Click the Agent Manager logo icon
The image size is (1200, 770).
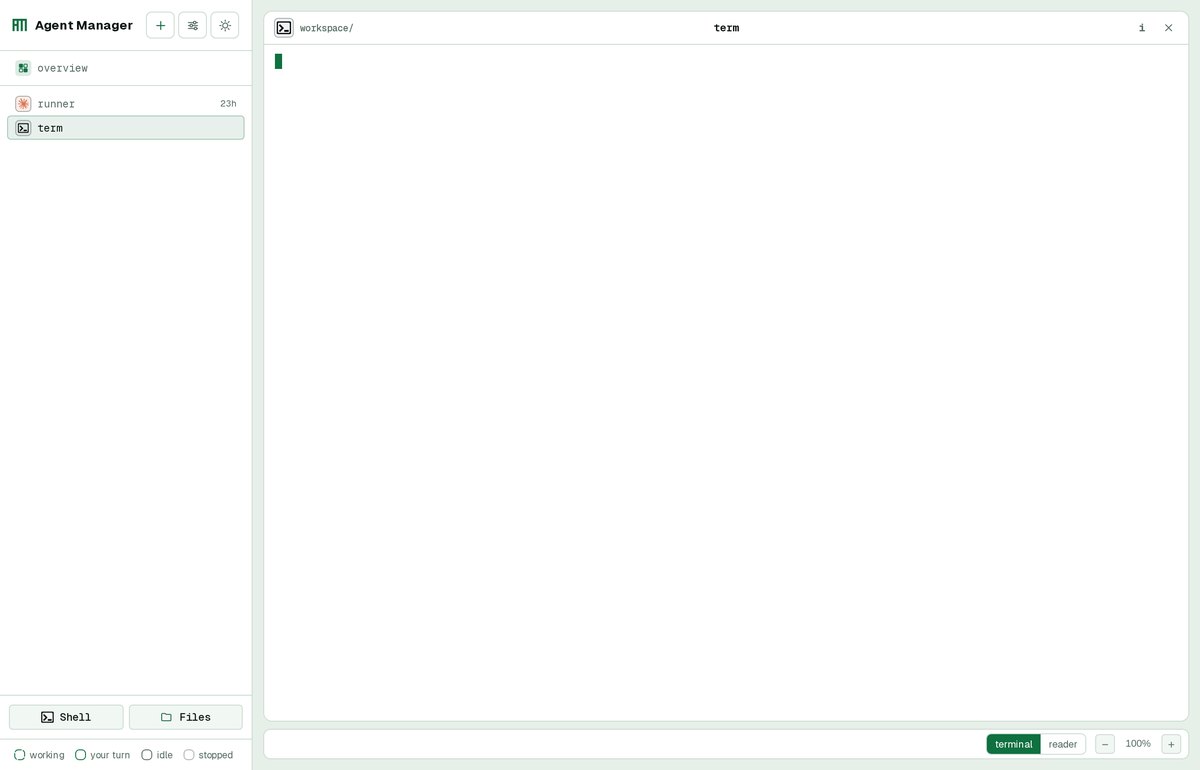pyautogui.click(x=19, y=25)
